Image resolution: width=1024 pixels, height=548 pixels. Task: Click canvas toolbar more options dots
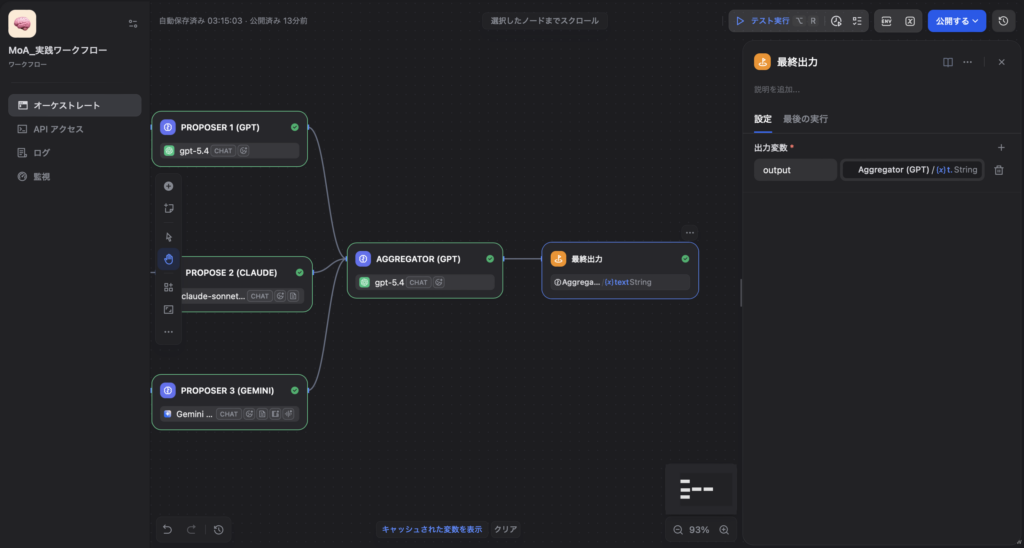(168, 332)
